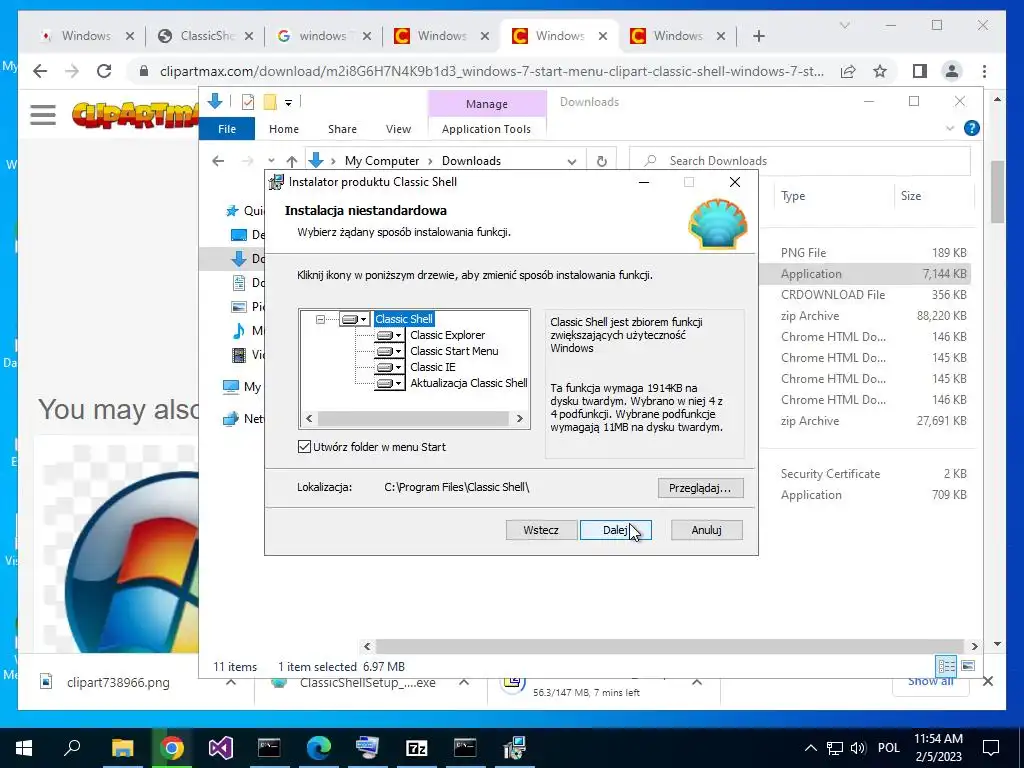Screen dimensions: 1024x768
Task: Toggle 'Utwórz folder w menu Start' checkbox
Action: [x=304, y=447]
